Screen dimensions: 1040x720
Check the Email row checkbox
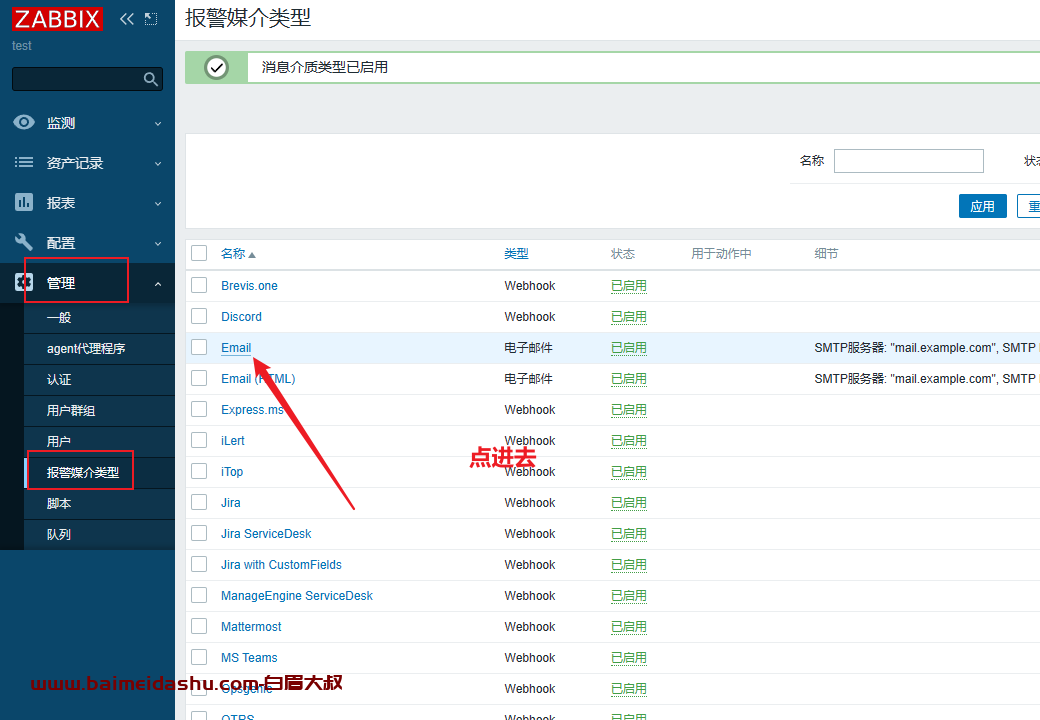point(199,347)
